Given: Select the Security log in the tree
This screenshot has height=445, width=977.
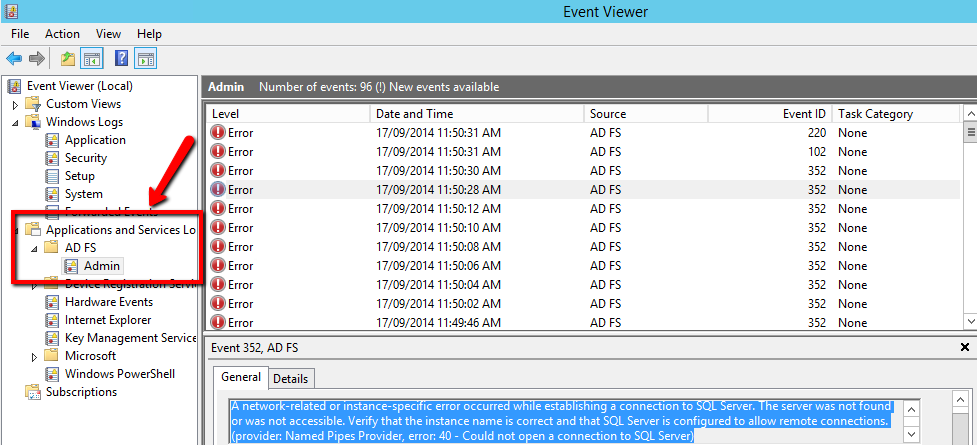Looking at the screenshot, I should [85, 158].
